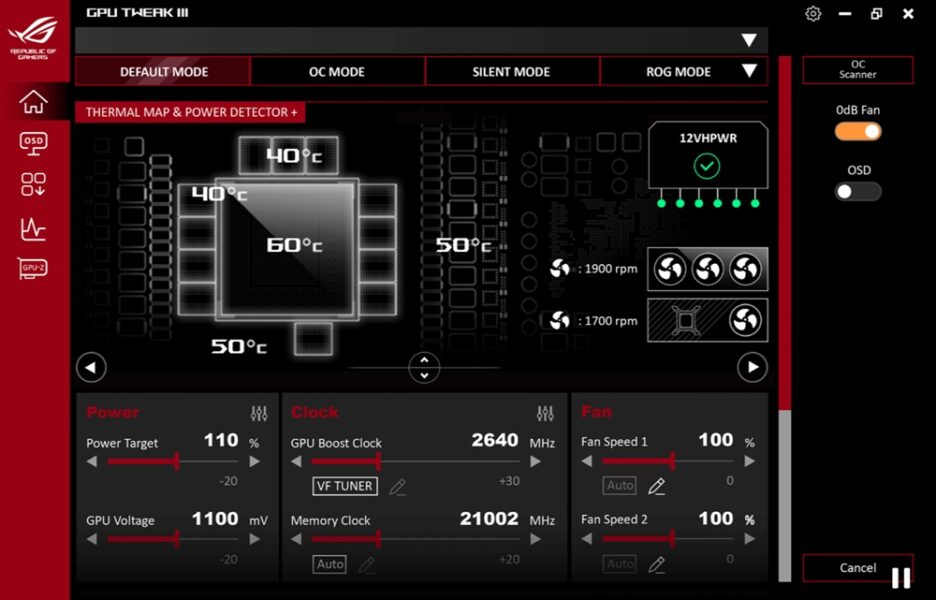Select the Home icon in the sidebar
This screenshot has height=600, width=936.
coord(34,101)
